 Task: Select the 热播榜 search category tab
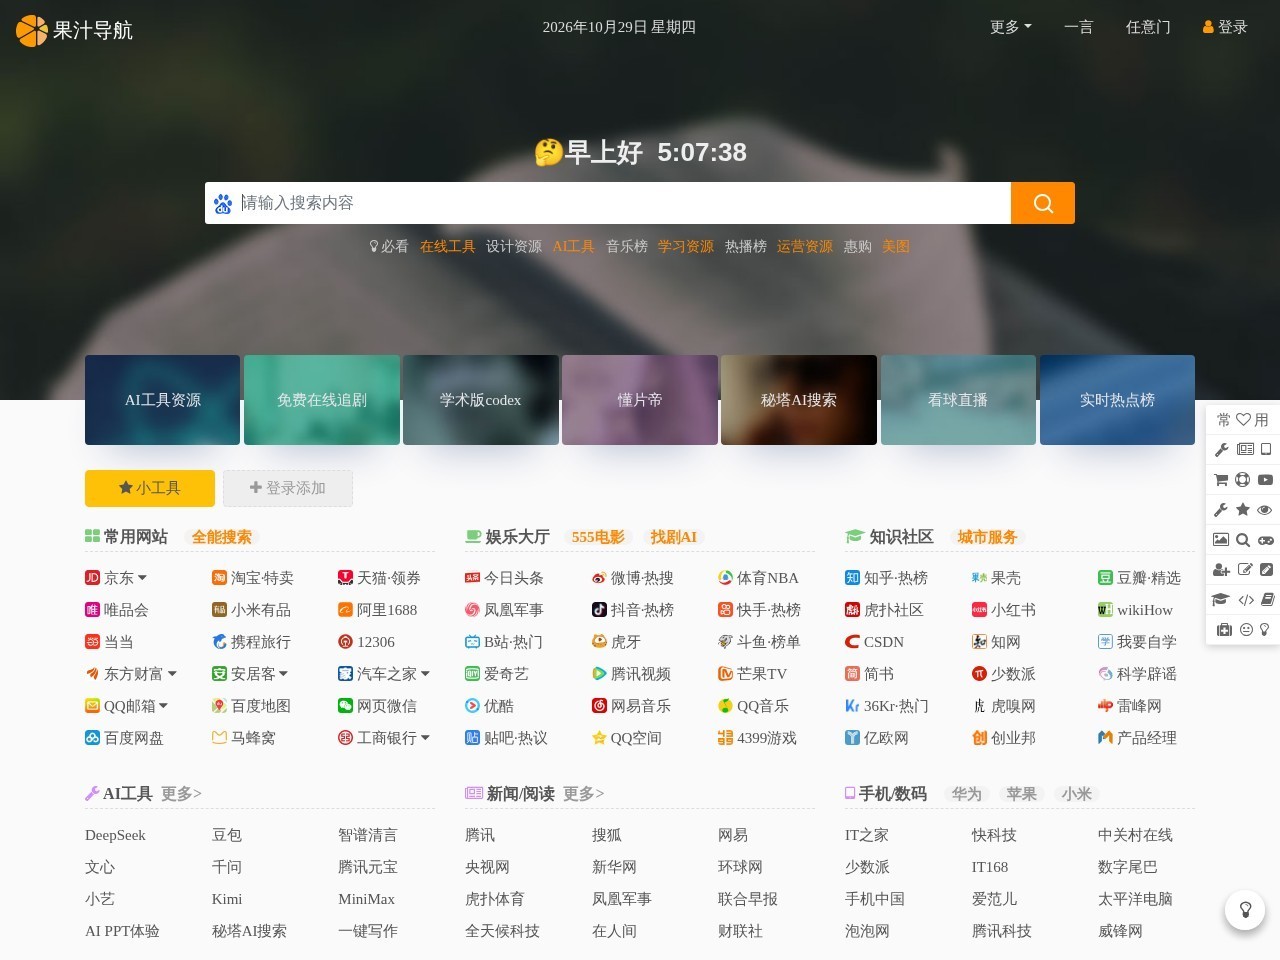click(746, 246)
